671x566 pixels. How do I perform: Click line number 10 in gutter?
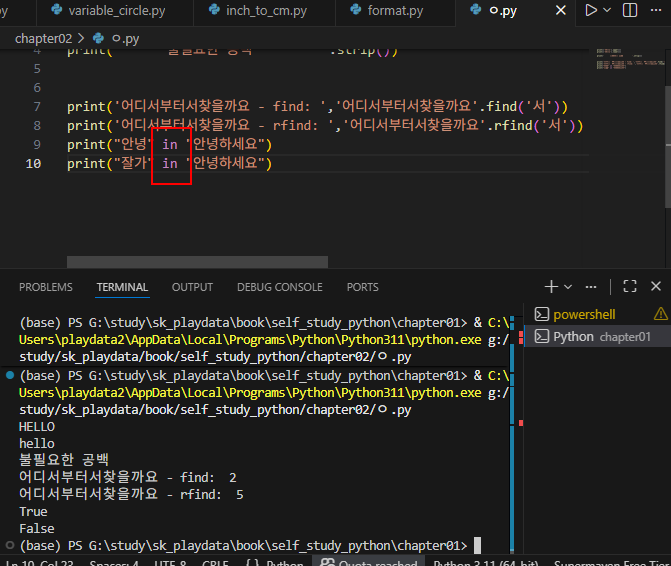pos(33,163)
